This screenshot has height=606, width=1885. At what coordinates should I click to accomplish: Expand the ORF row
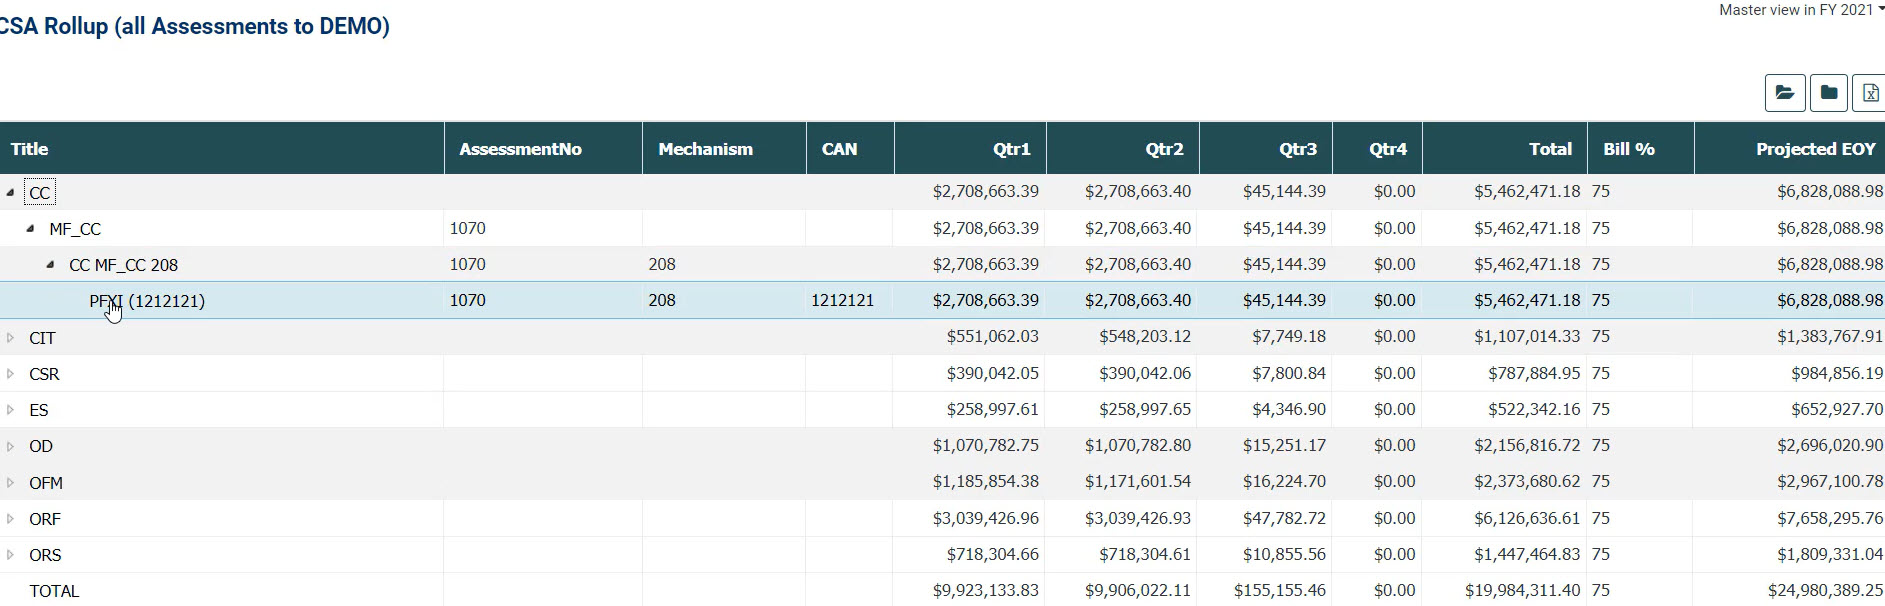[10, 519]
